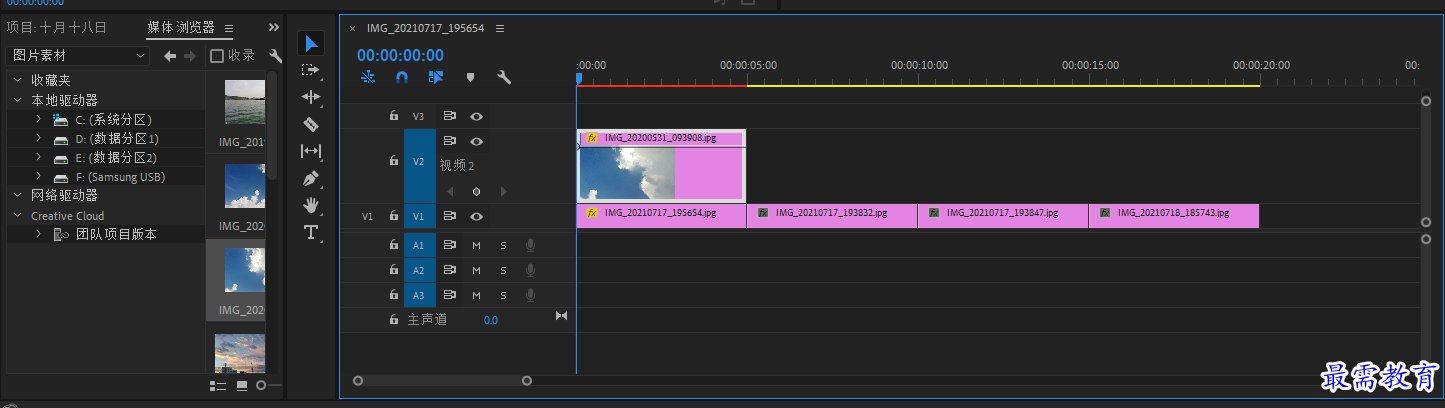Add keyframe on V2 track
This screenshot has height=408, width=1445.
point(477,191)
